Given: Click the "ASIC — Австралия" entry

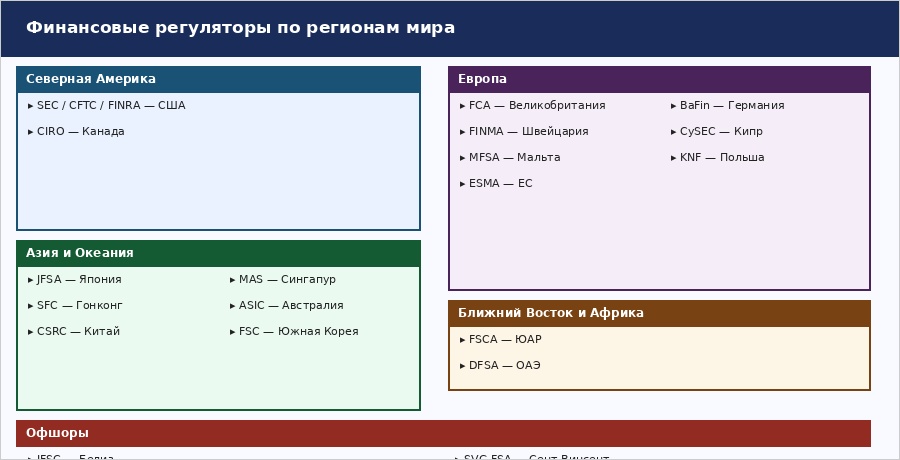Looking at the screenshot, I should pos(286,306).
